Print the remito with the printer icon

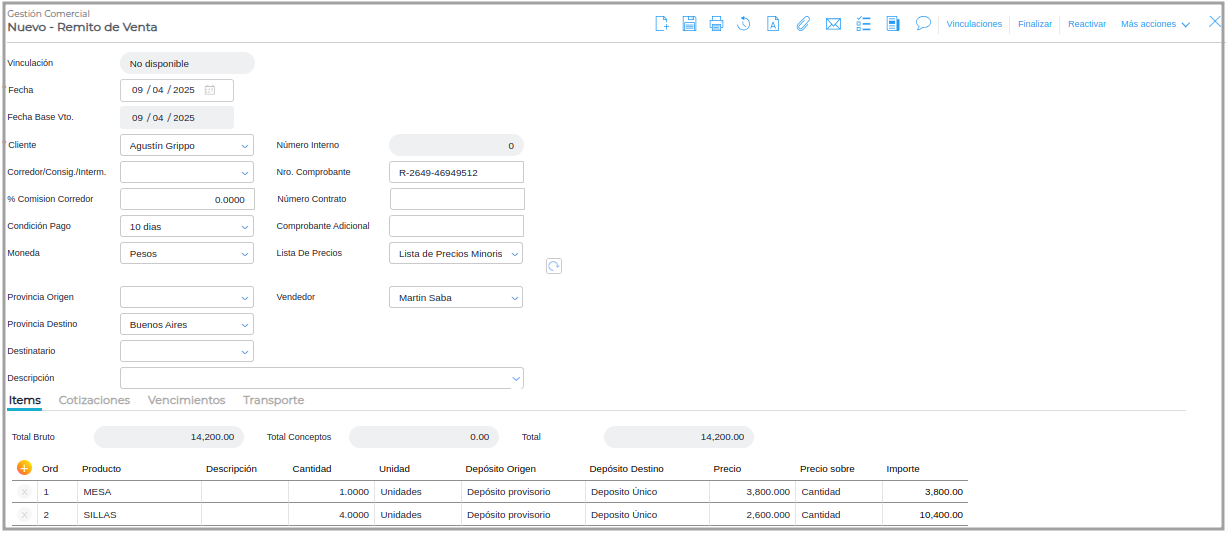point(716,24)
